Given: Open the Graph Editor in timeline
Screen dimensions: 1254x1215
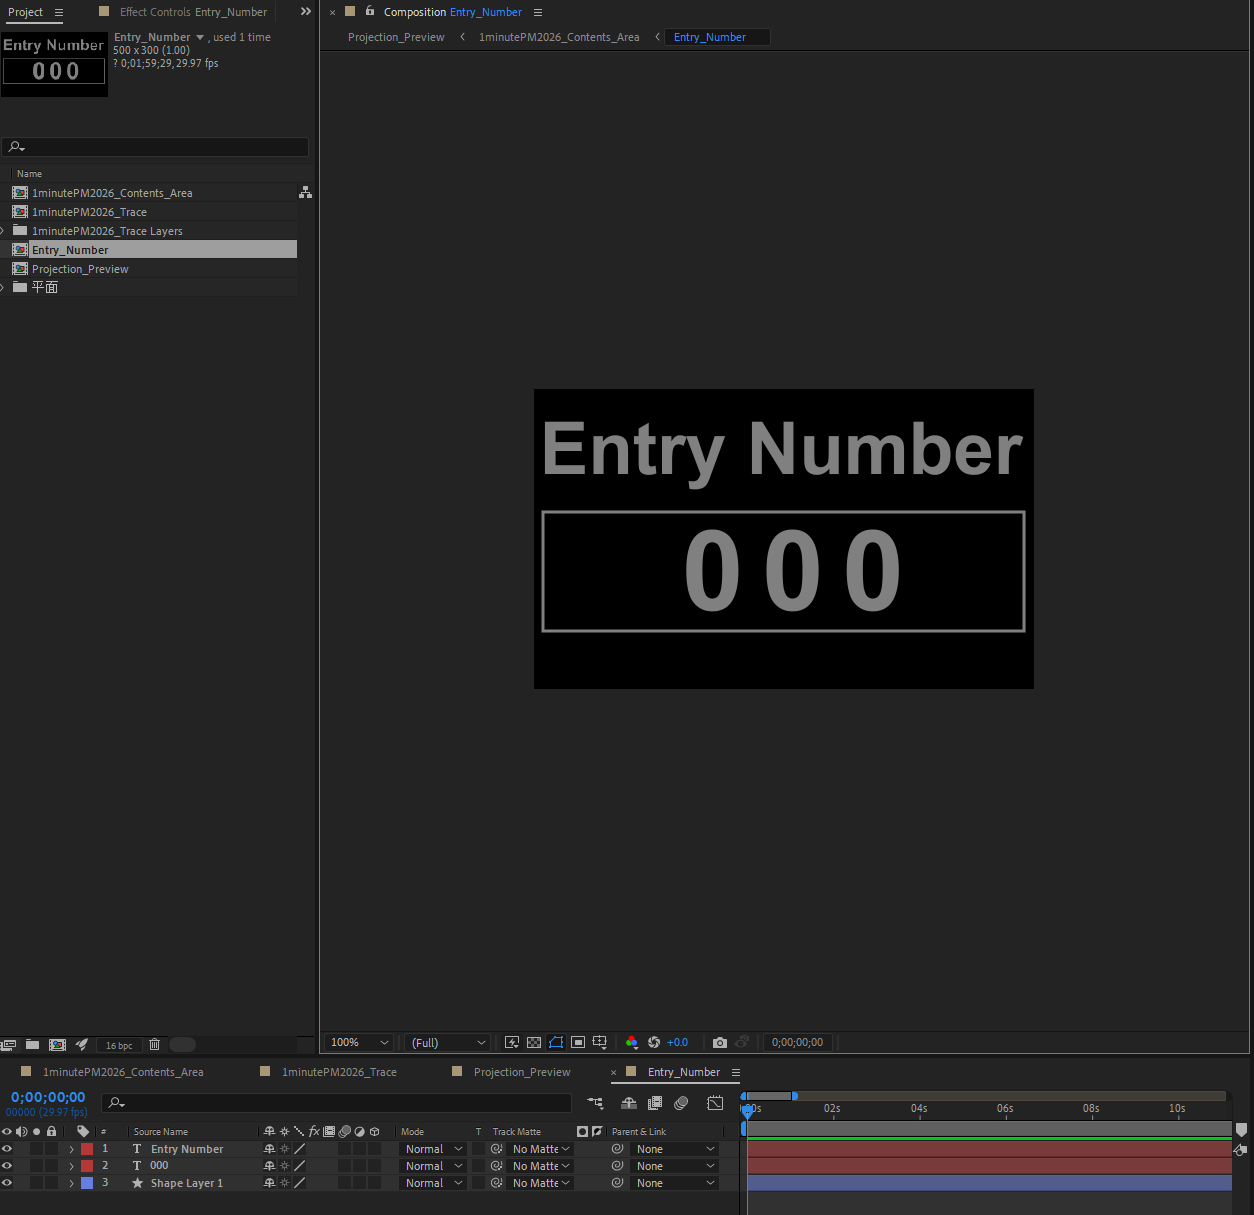Looking at the screenshot, I should [x=715, y=1103].
